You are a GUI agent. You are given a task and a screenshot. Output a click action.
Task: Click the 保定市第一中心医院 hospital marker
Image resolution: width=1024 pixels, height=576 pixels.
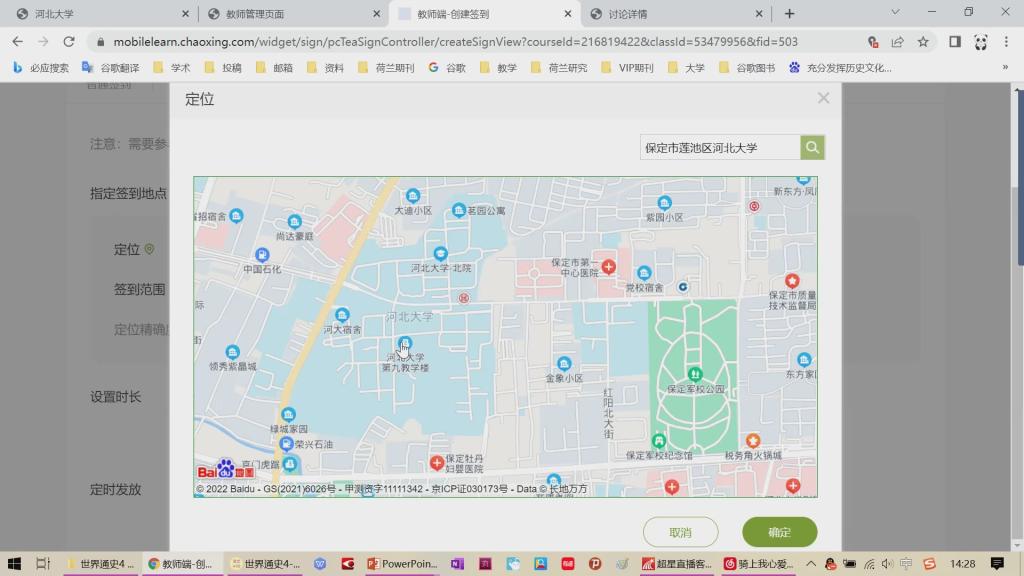(609, 266)
